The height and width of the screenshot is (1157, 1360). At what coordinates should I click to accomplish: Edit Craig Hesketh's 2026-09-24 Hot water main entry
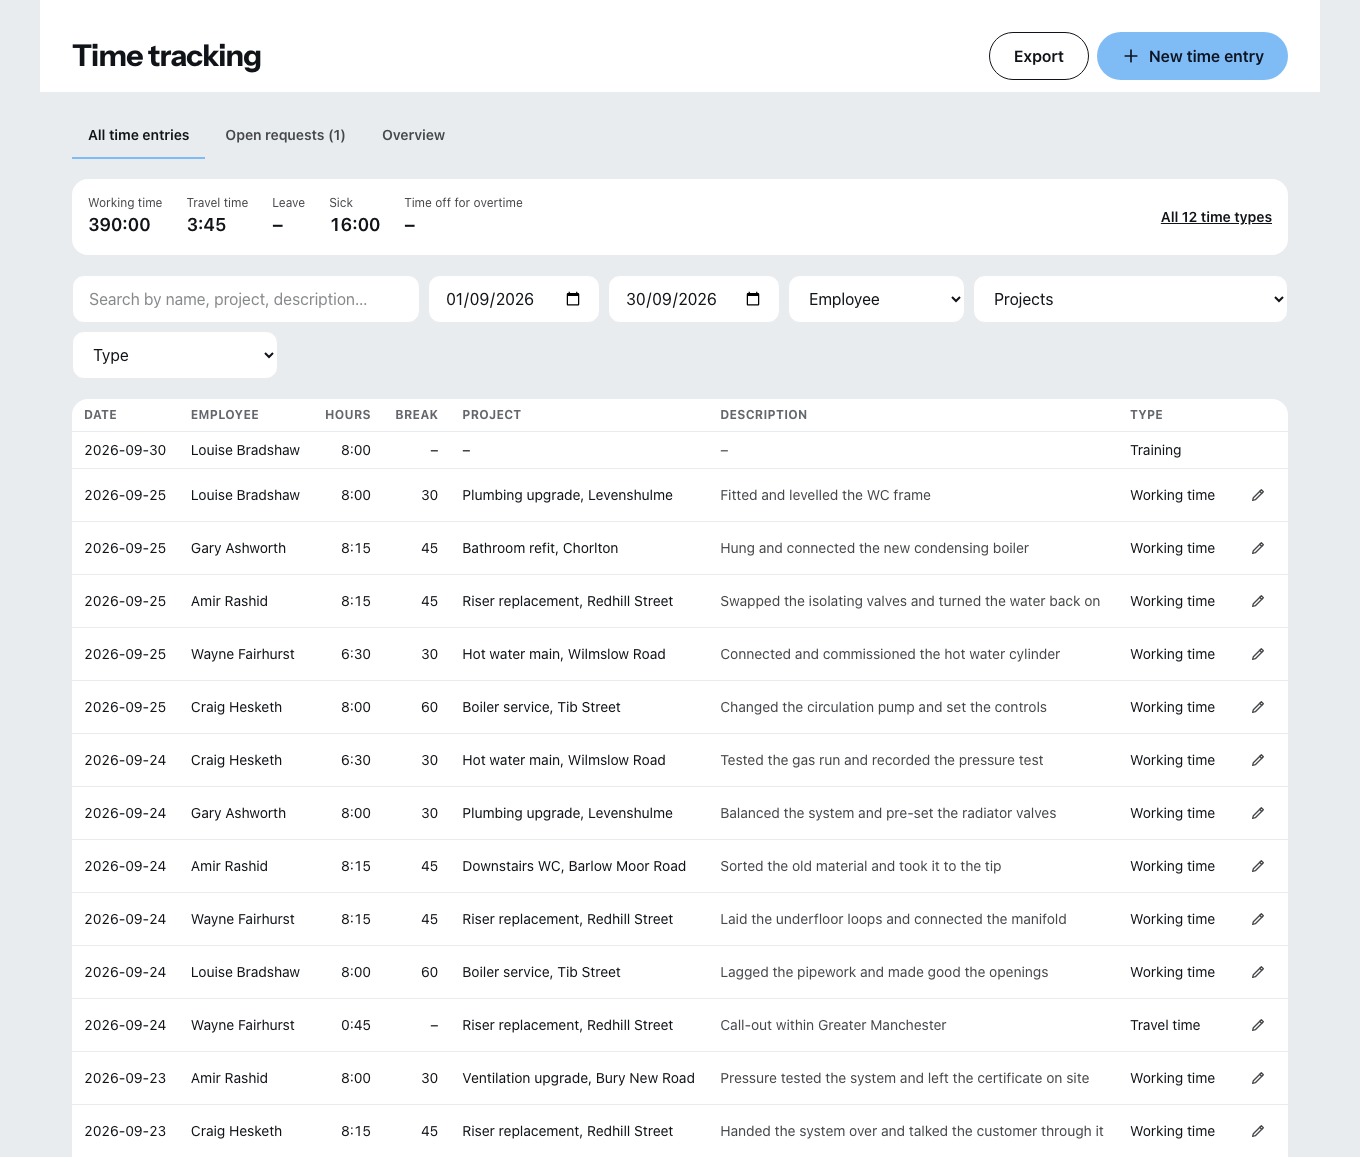1258,760
